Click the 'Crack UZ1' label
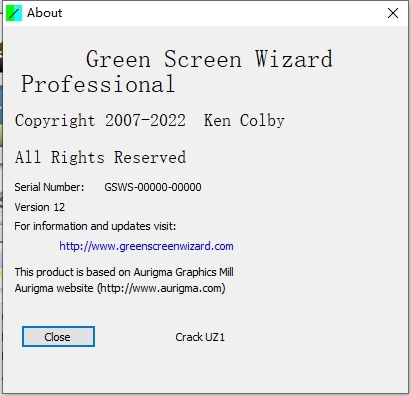 click(x=200, y=337)
